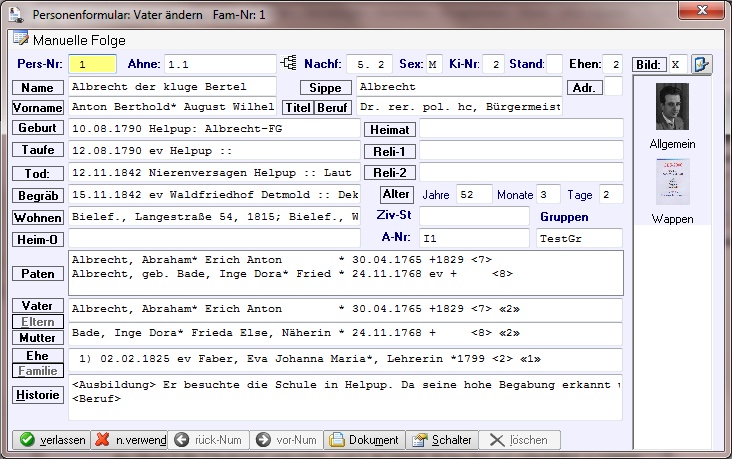Click the red X n.verwend button
The width and height of the screenshot is (732, 459).
point(128,440)
